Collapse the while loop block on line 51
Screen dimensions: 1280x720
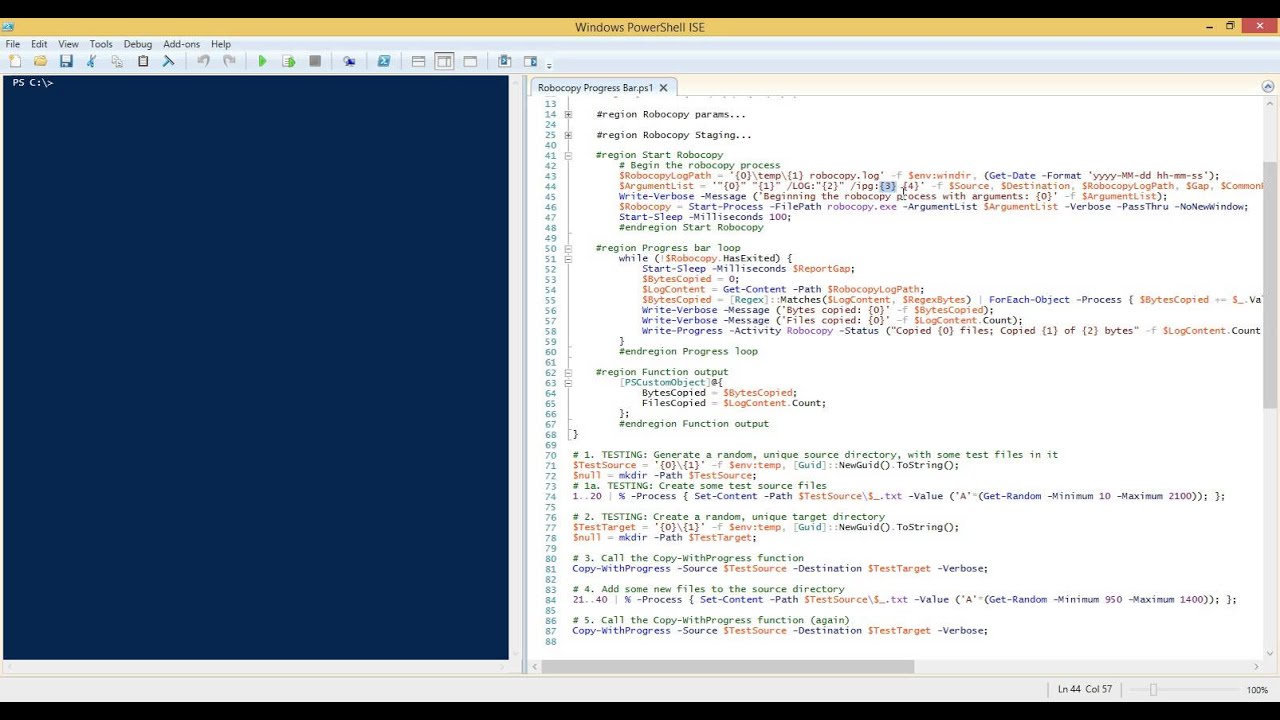pyautogui.click(x=568, y=258)
